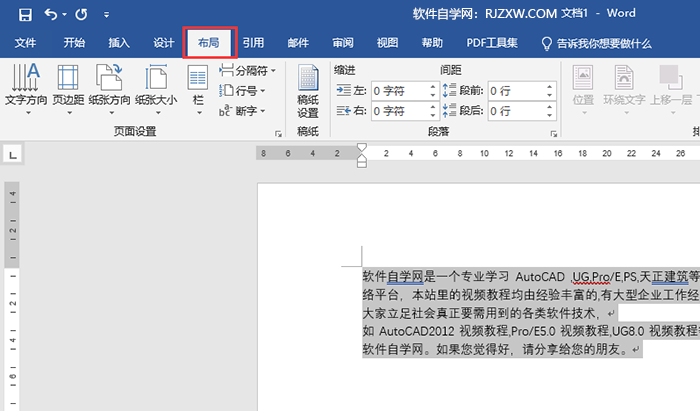Open the 文件 tab

tap(25, 43)
